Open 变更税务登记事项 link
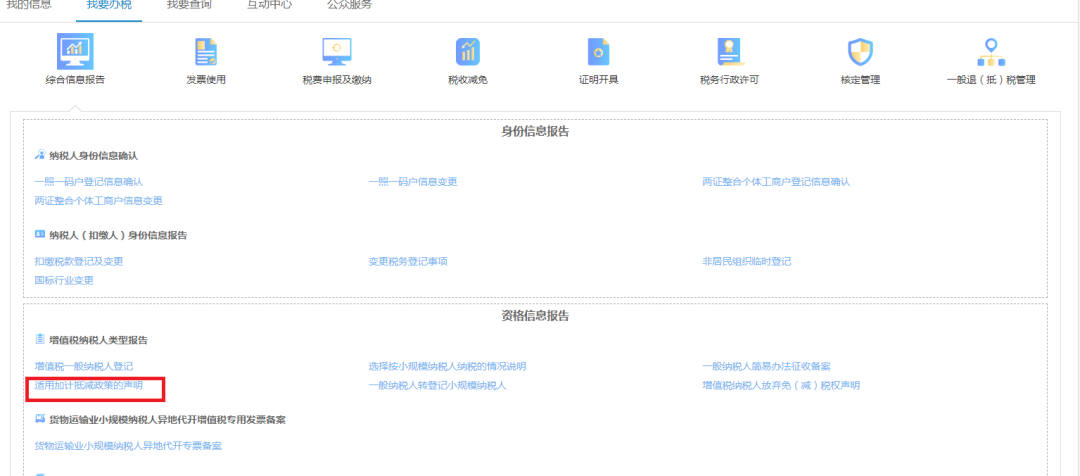1080x476 pixels. [408, 262]
